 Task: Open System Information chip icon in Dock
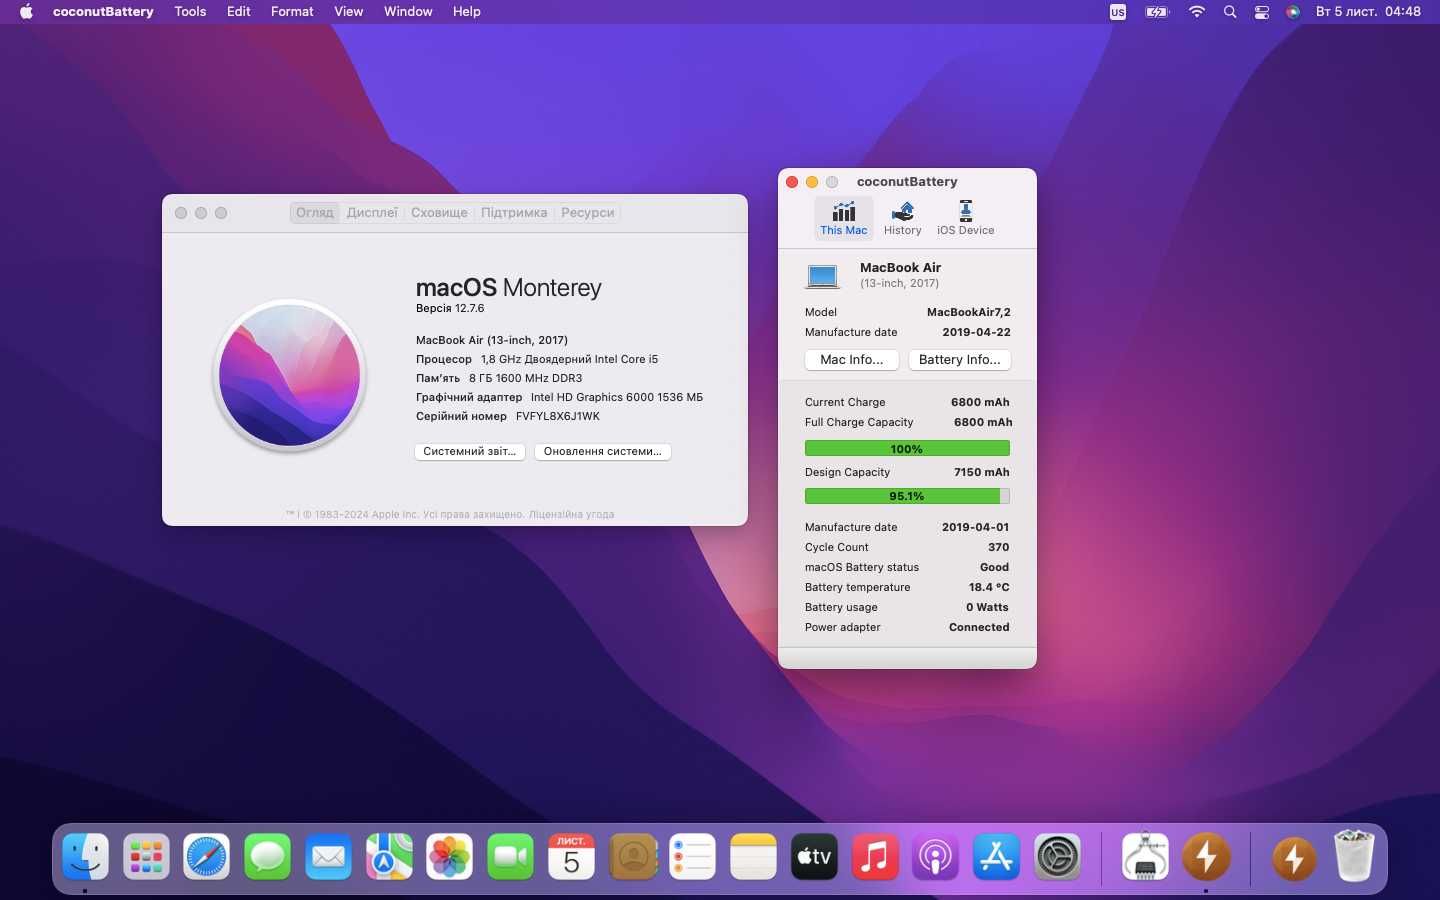1145,857
